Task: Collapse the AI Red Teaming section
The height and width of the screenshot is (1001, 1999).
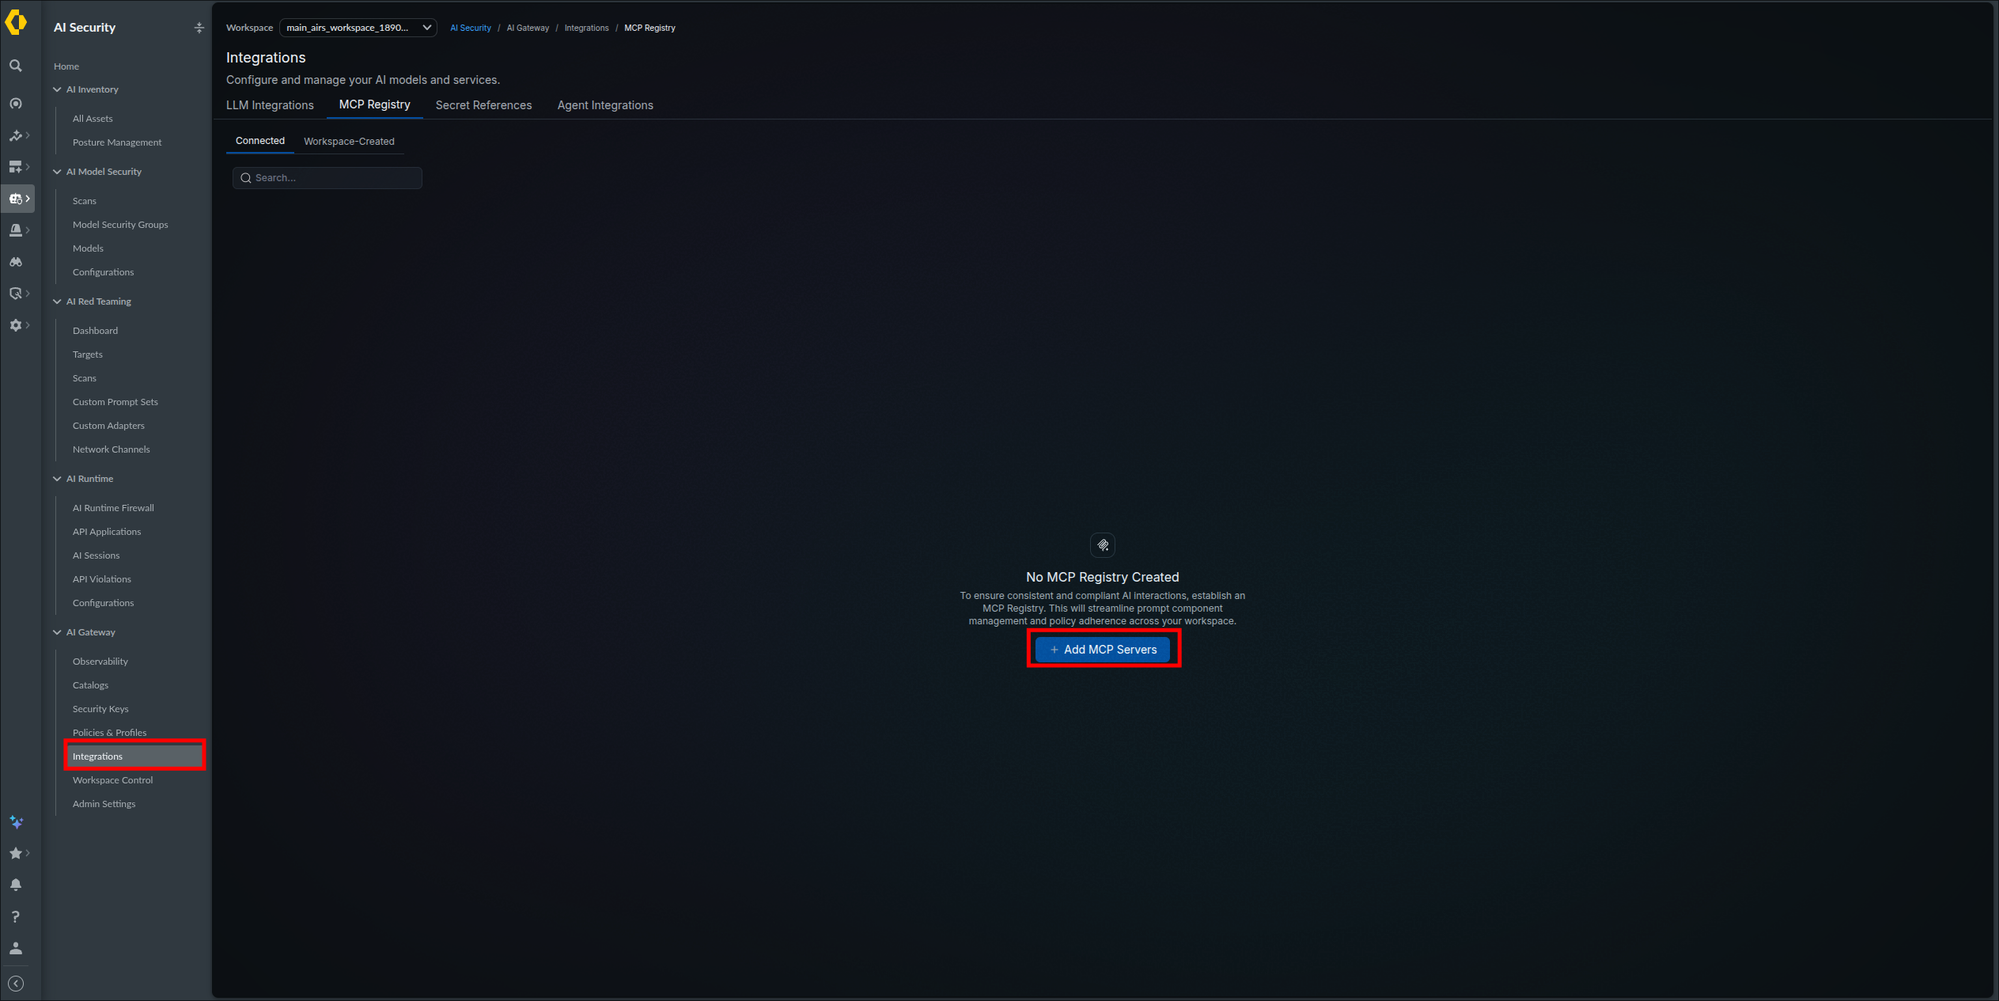Action: point(57,302)
